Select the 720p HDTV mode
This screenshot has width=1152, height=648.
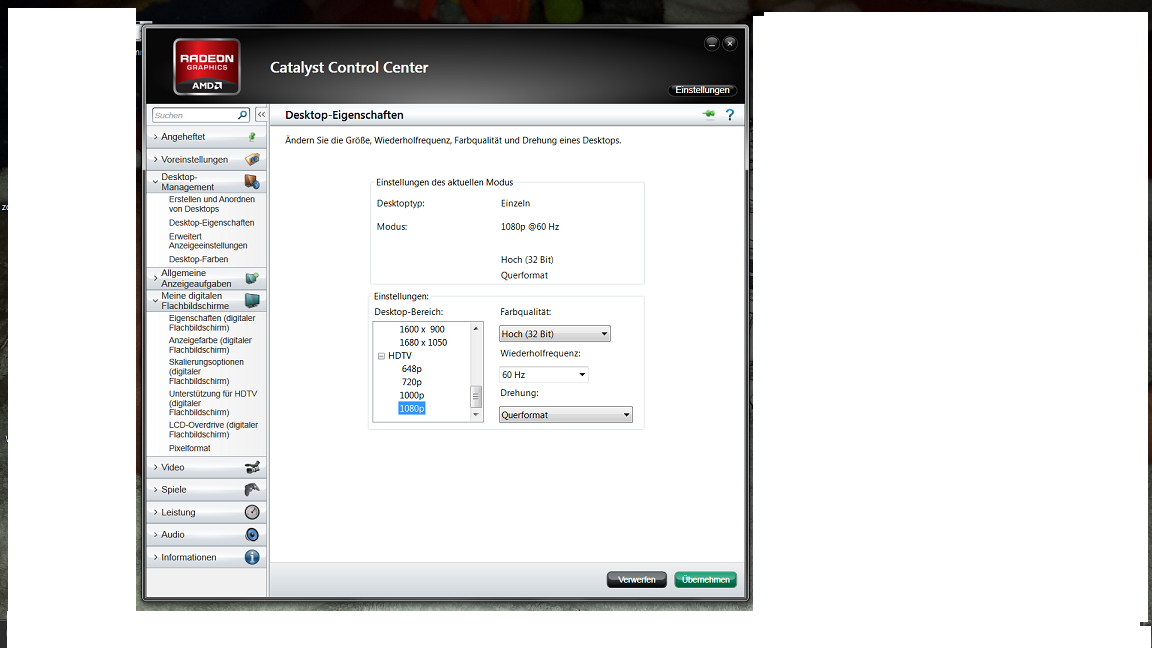click(411, 382)
